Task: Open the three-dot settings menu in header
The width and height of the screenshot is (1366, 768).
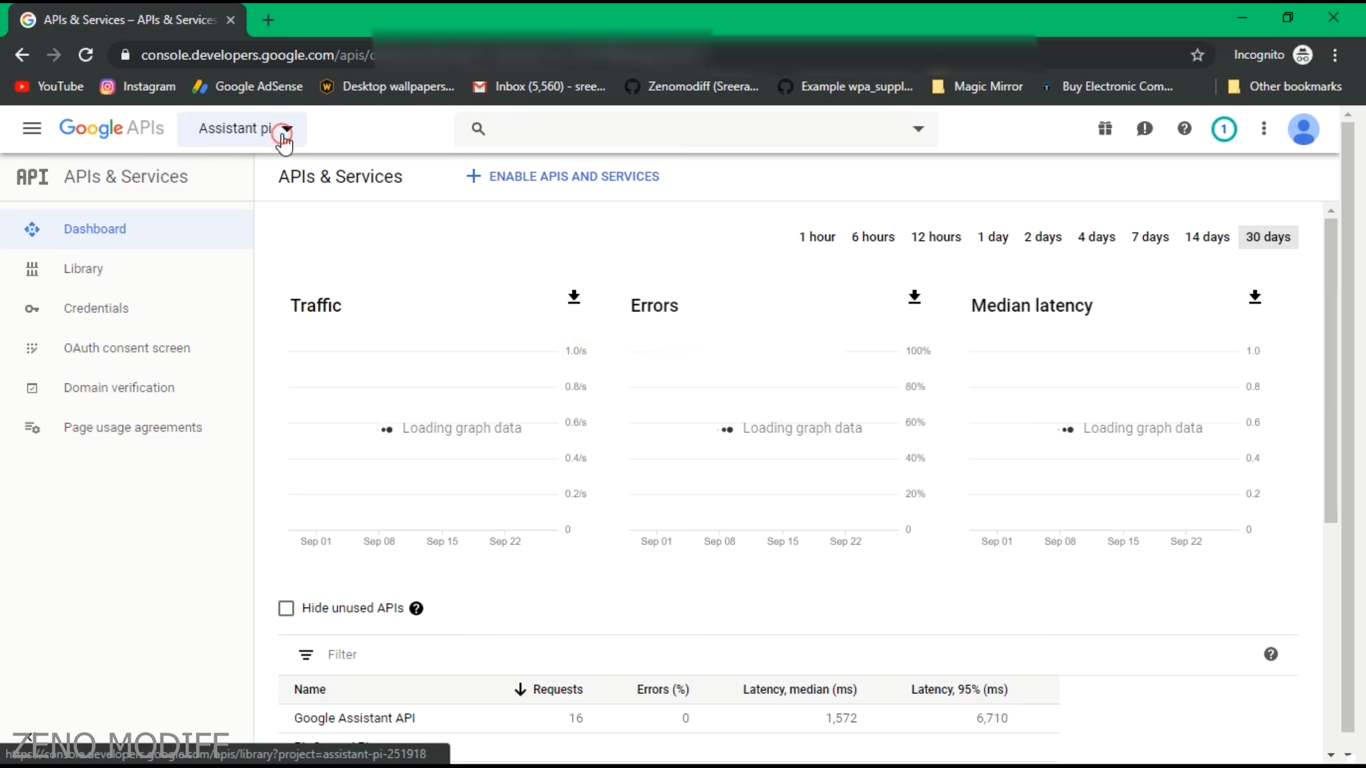Action: (x=1264, y=128)
